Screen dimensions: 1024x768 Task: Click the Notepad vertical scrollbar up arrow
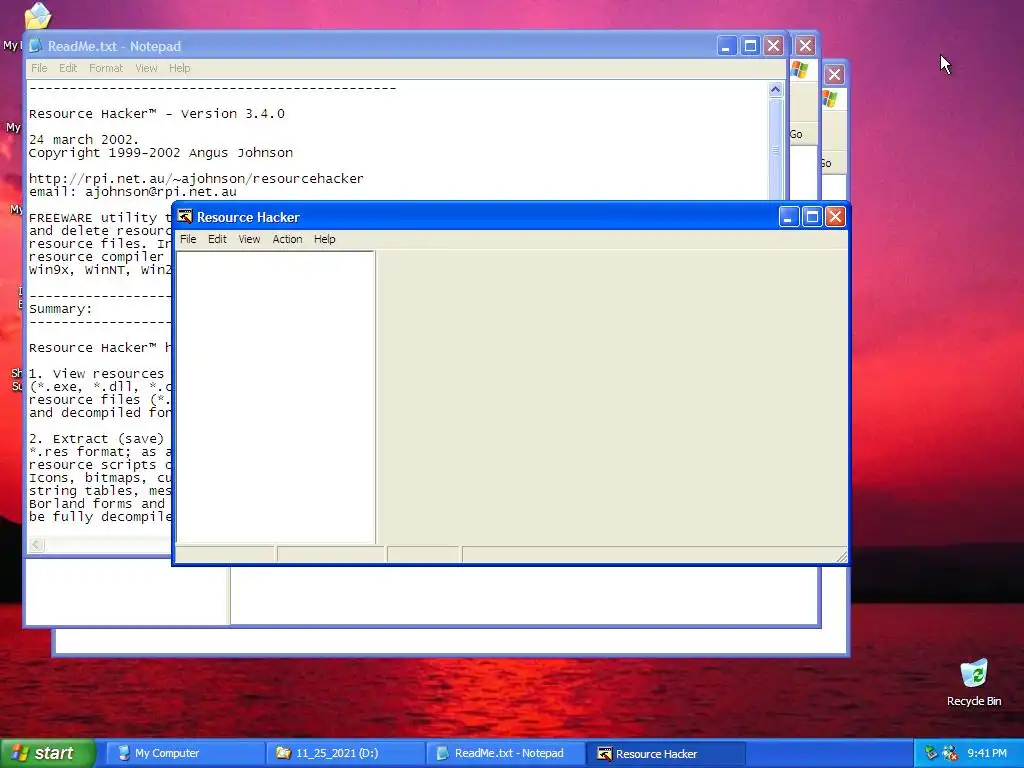point(775,89)
